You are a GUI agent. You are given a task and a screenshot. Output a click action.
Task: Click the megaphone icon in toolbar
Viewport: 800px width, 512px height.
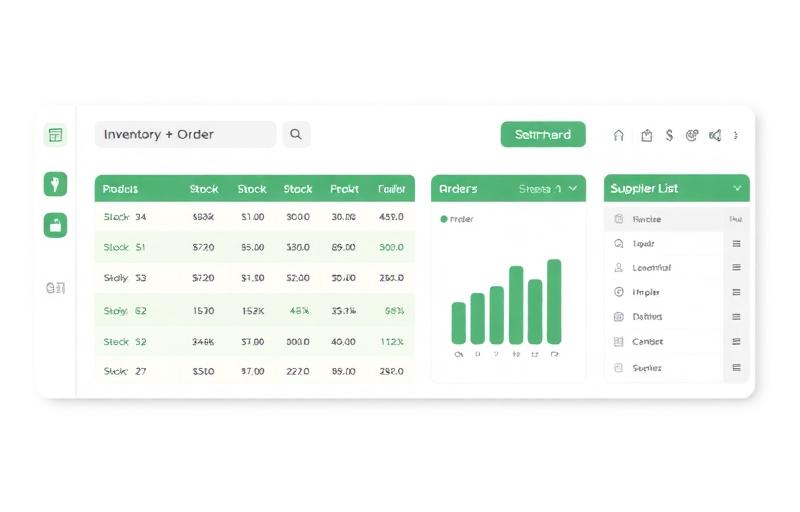(x=715, y=135)
